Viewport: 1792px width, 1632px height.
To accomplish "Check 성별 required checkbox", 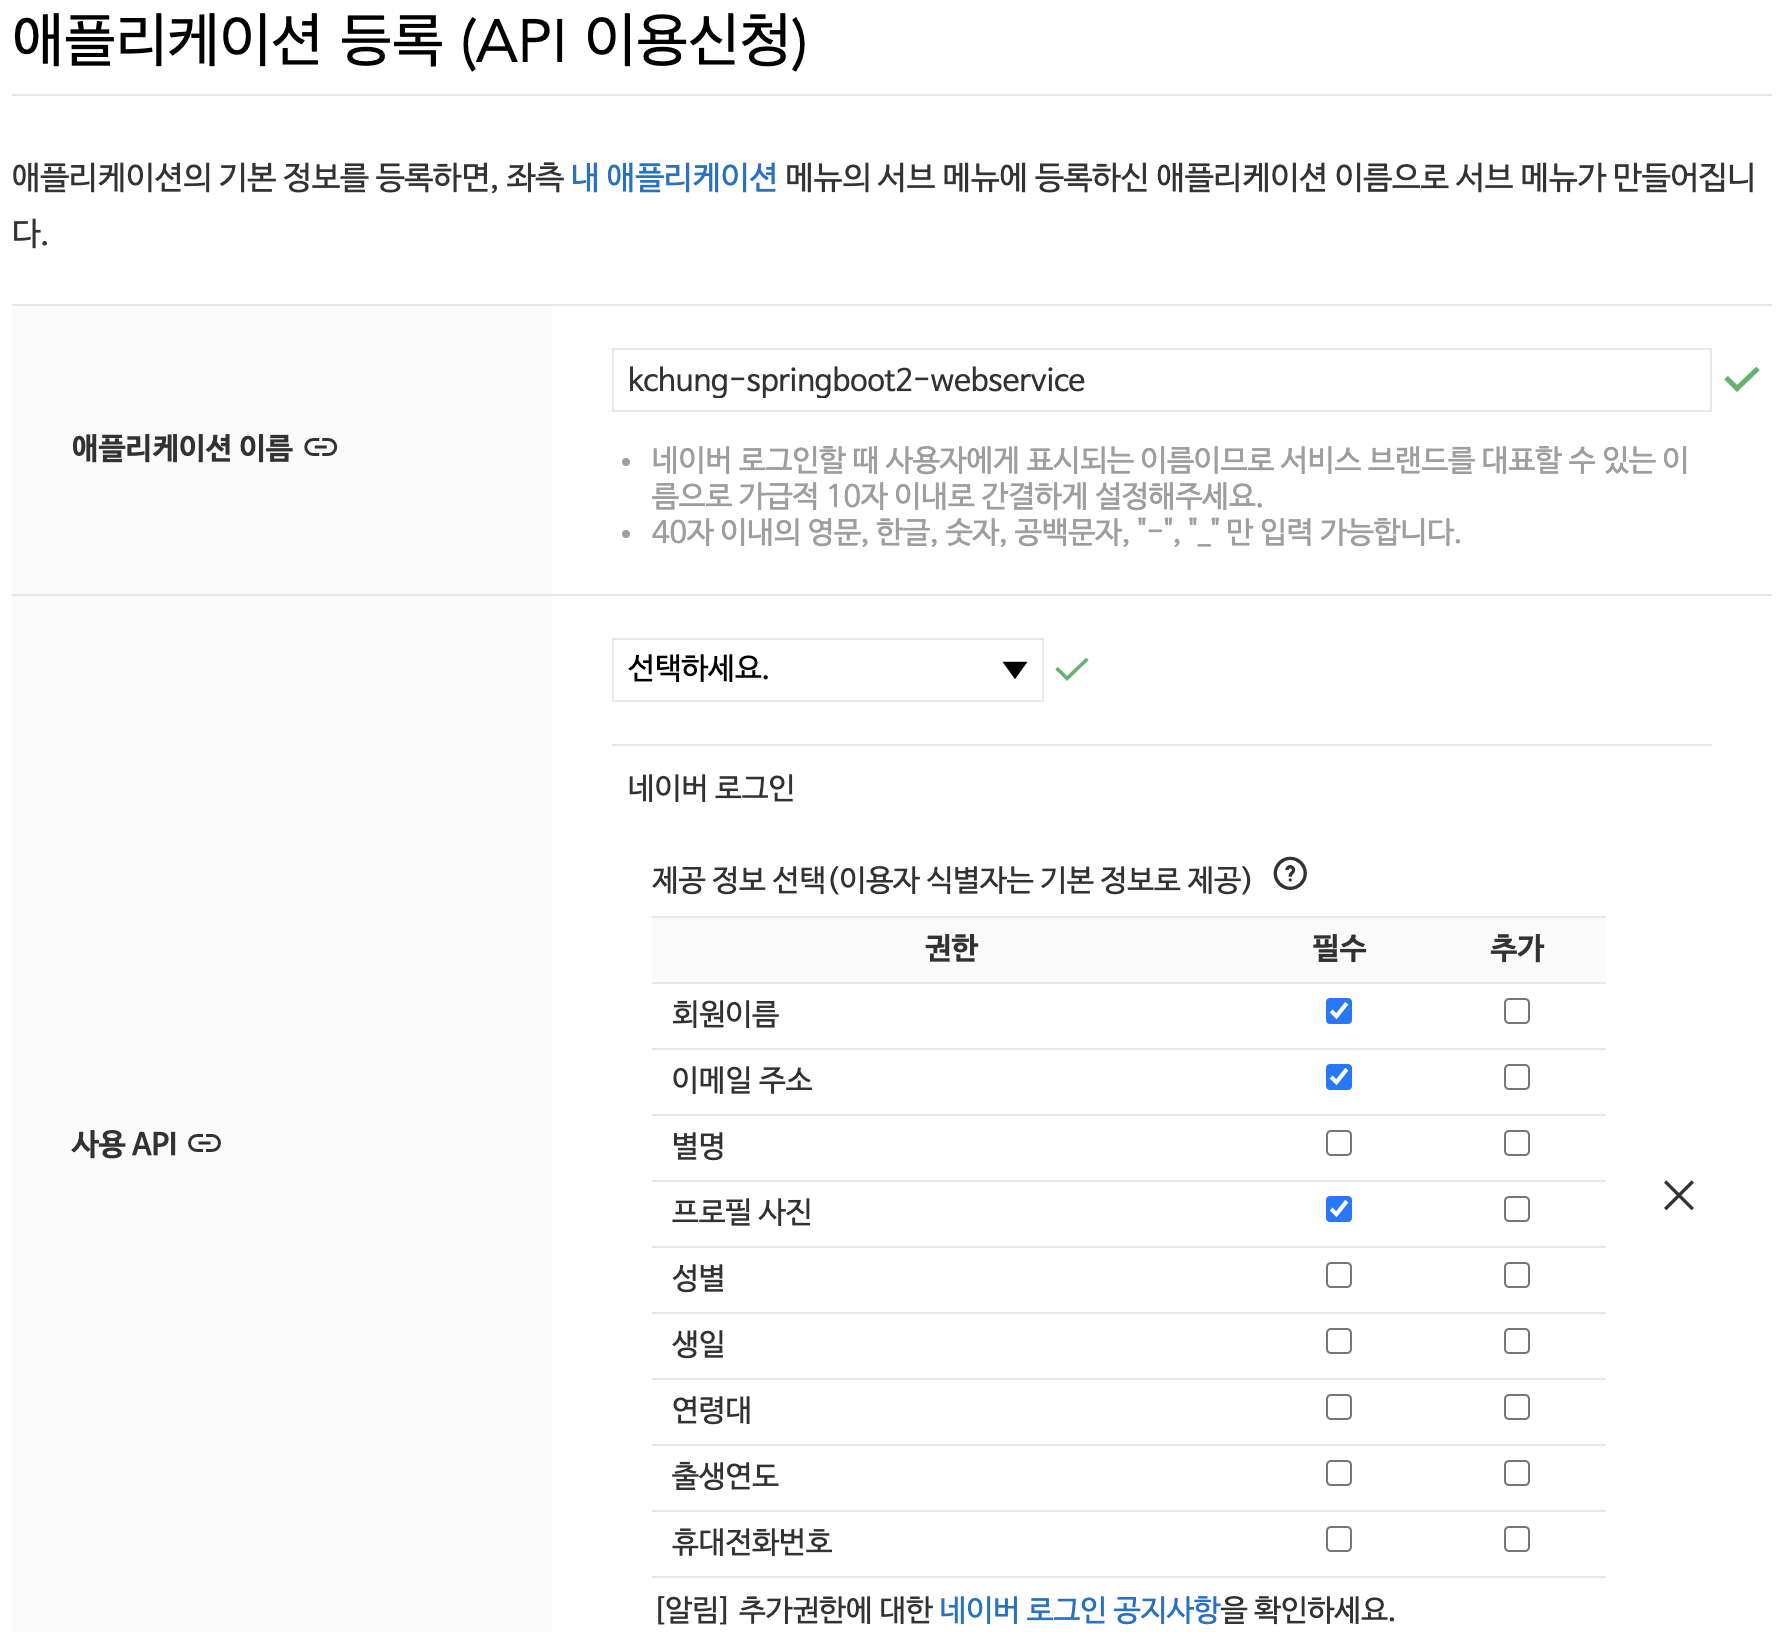I will click(1338, 1275).
